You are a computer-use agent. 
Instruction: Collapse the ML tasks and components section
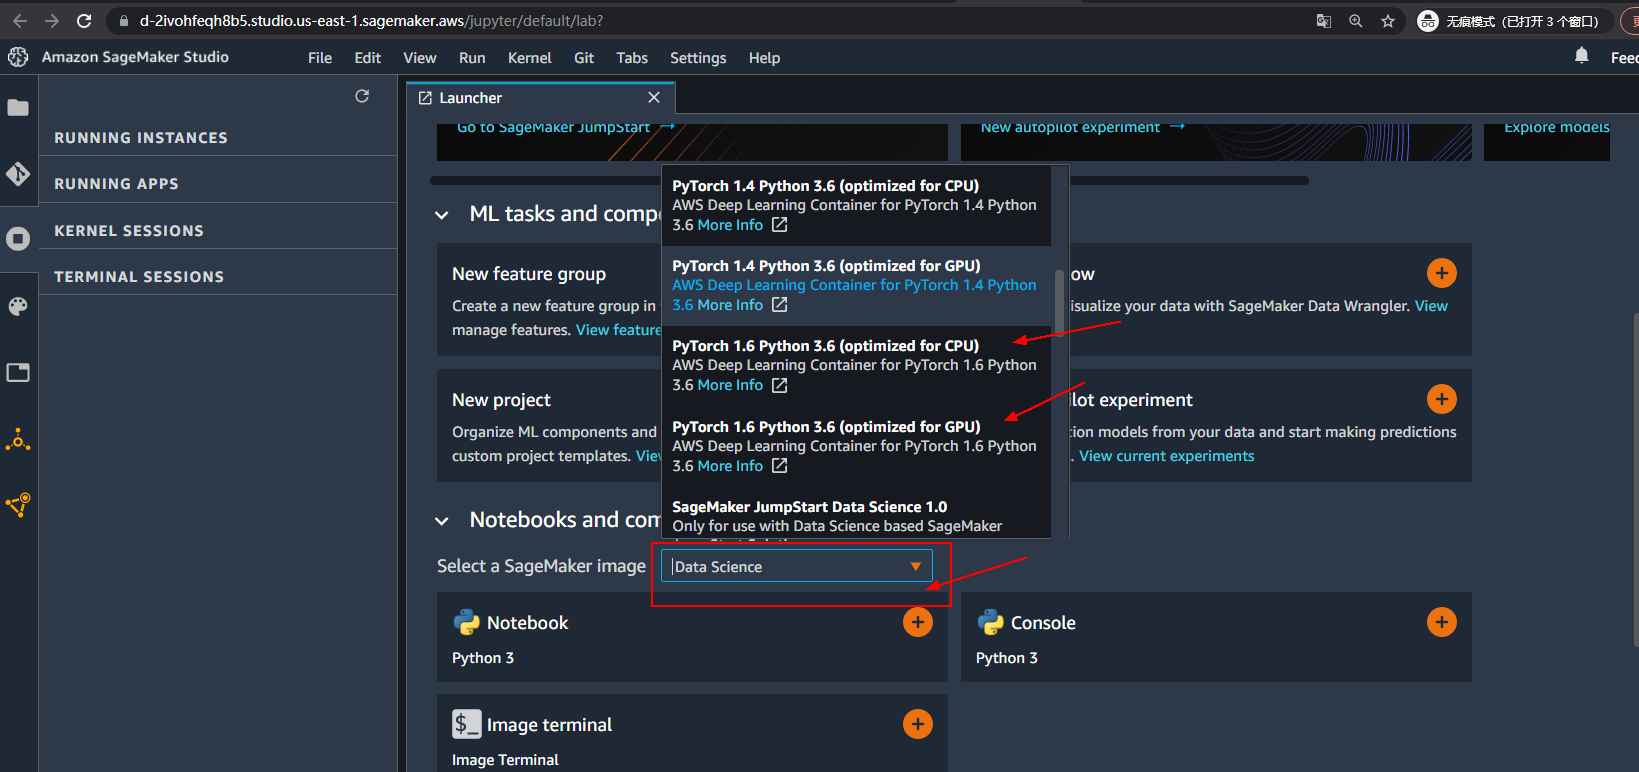[442, 215]
